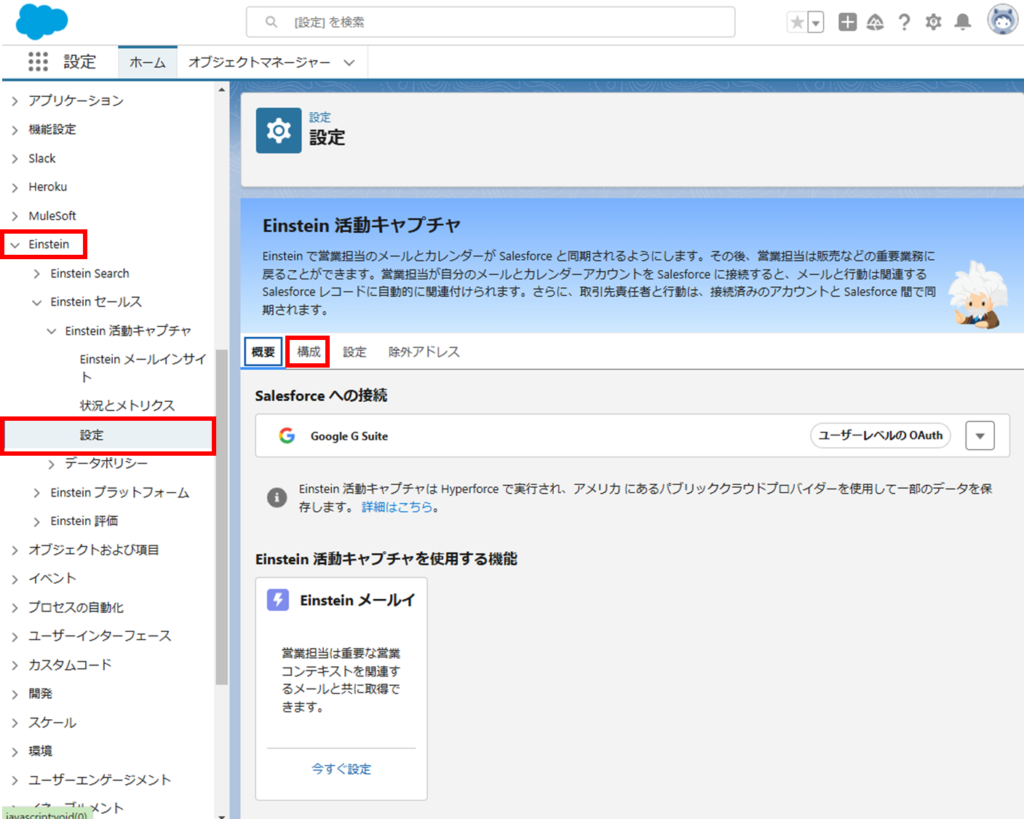This screenshot has height=819, width=1024.
Task: Click the 今すぐ設定 link
Action: [x=341, y=769]
